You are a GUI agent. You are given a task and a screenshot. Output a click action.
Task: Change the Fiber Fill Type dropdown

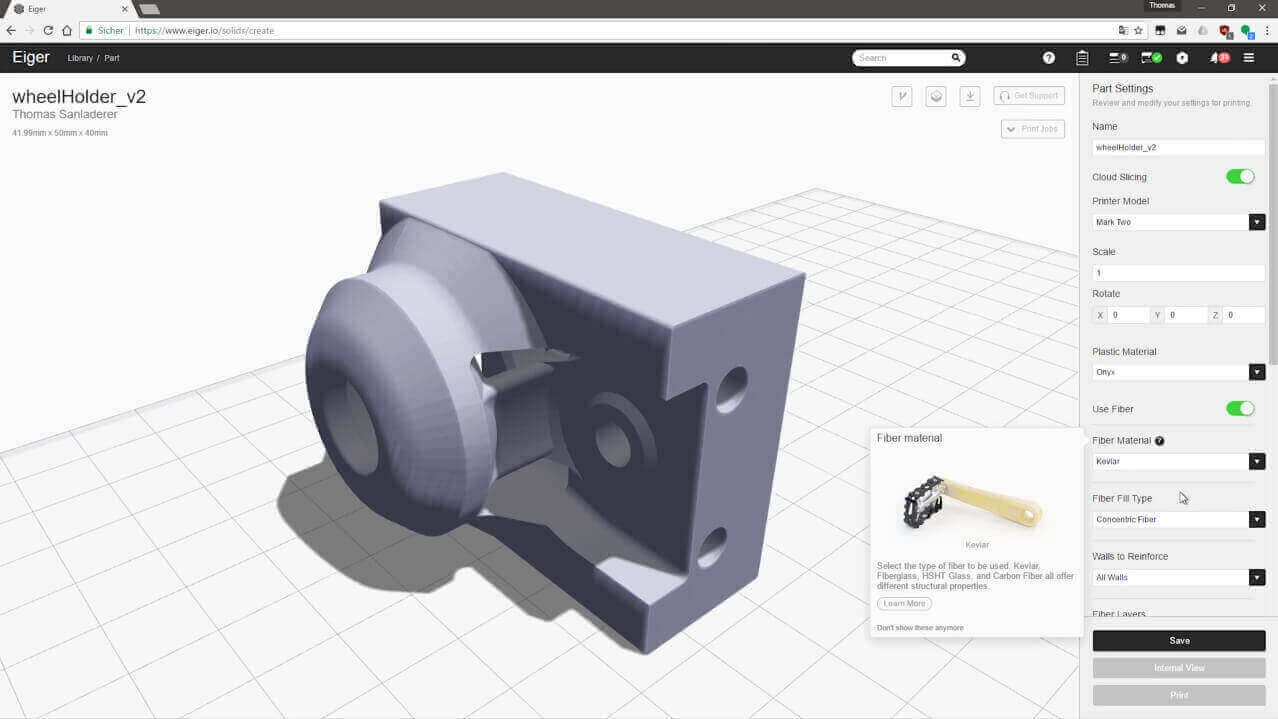(1178, 519)
